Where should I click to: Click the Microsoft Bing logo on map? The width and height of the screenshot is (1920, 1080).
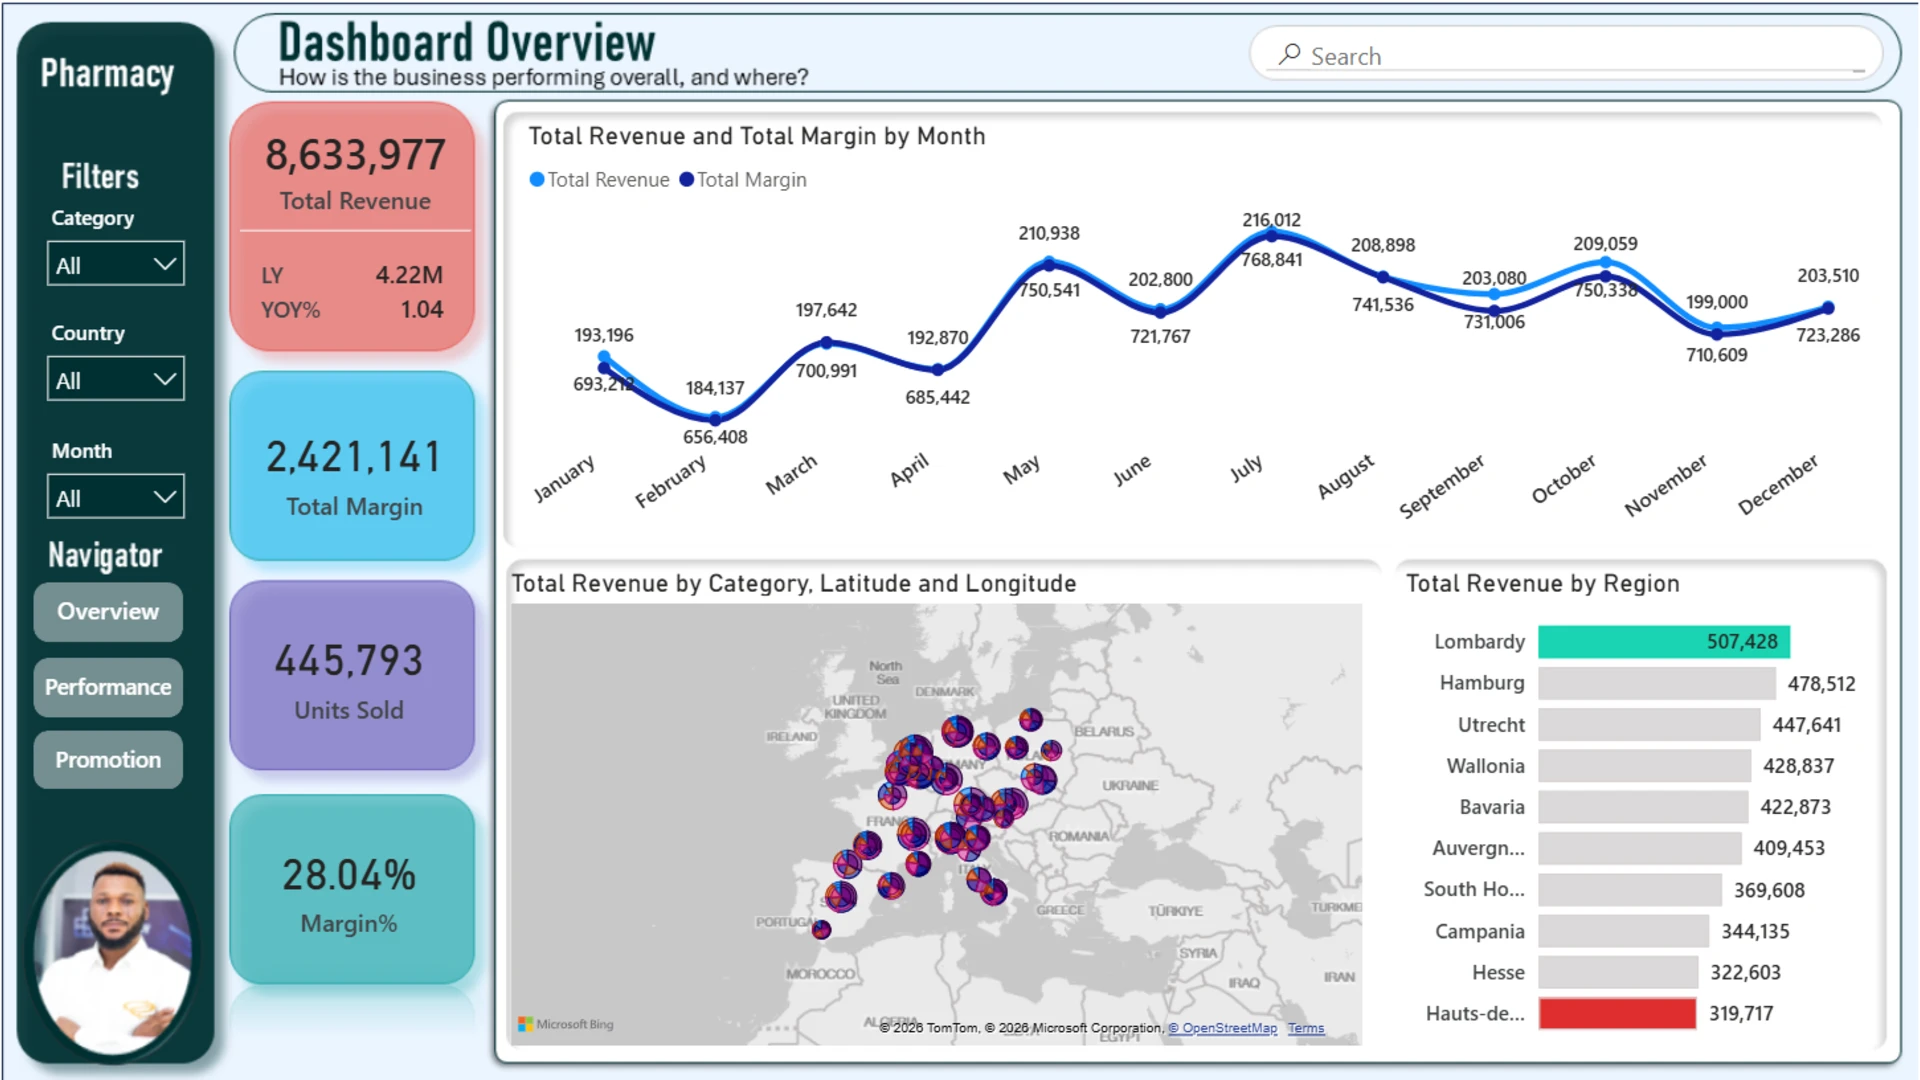566,1024
